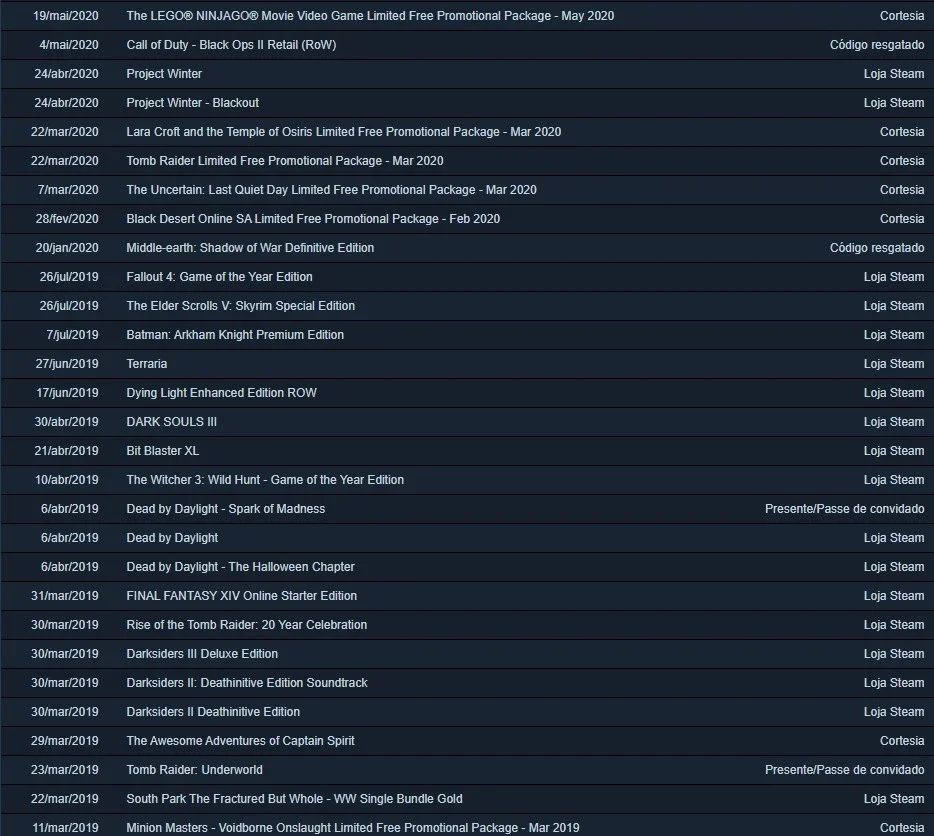
Task: Select DARK SOULS III entry
Action: [172, 422]
